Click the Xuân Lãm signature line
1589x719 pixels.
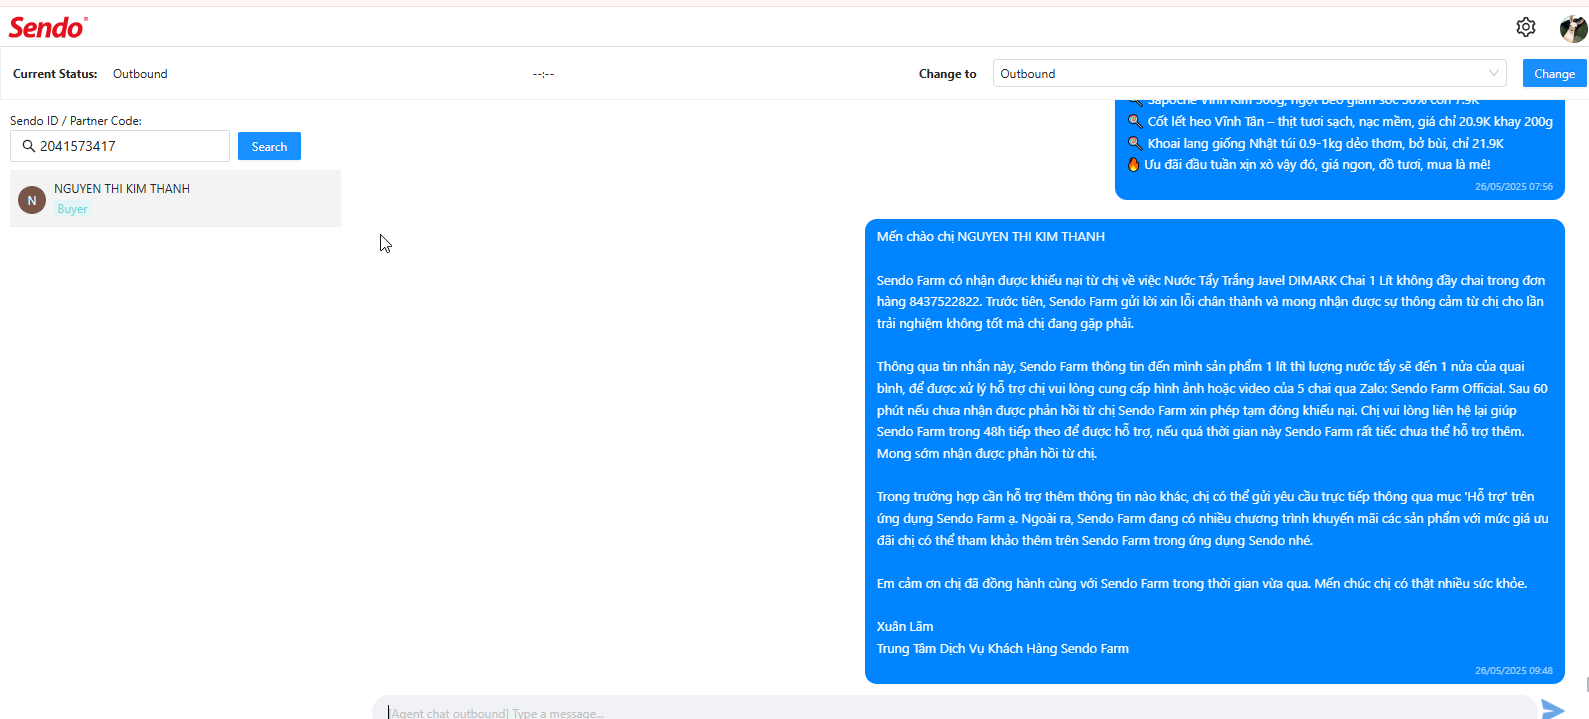tap(905, 627)
